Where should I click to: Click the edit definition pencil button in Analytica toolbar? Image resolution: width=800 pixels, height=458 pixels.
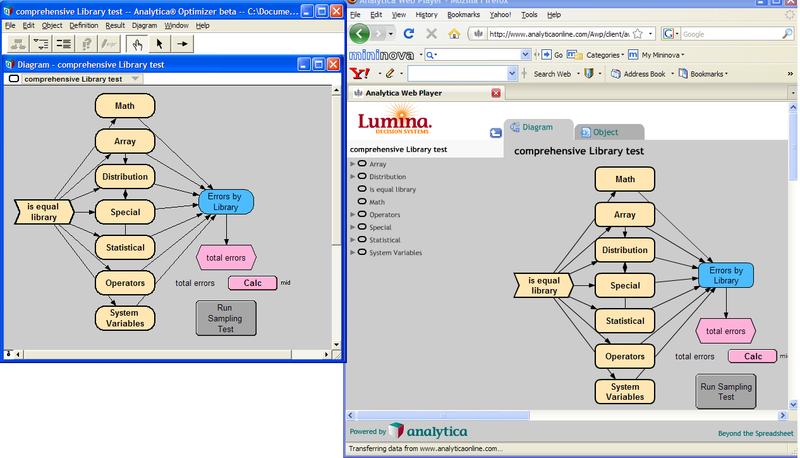point(109,44)
